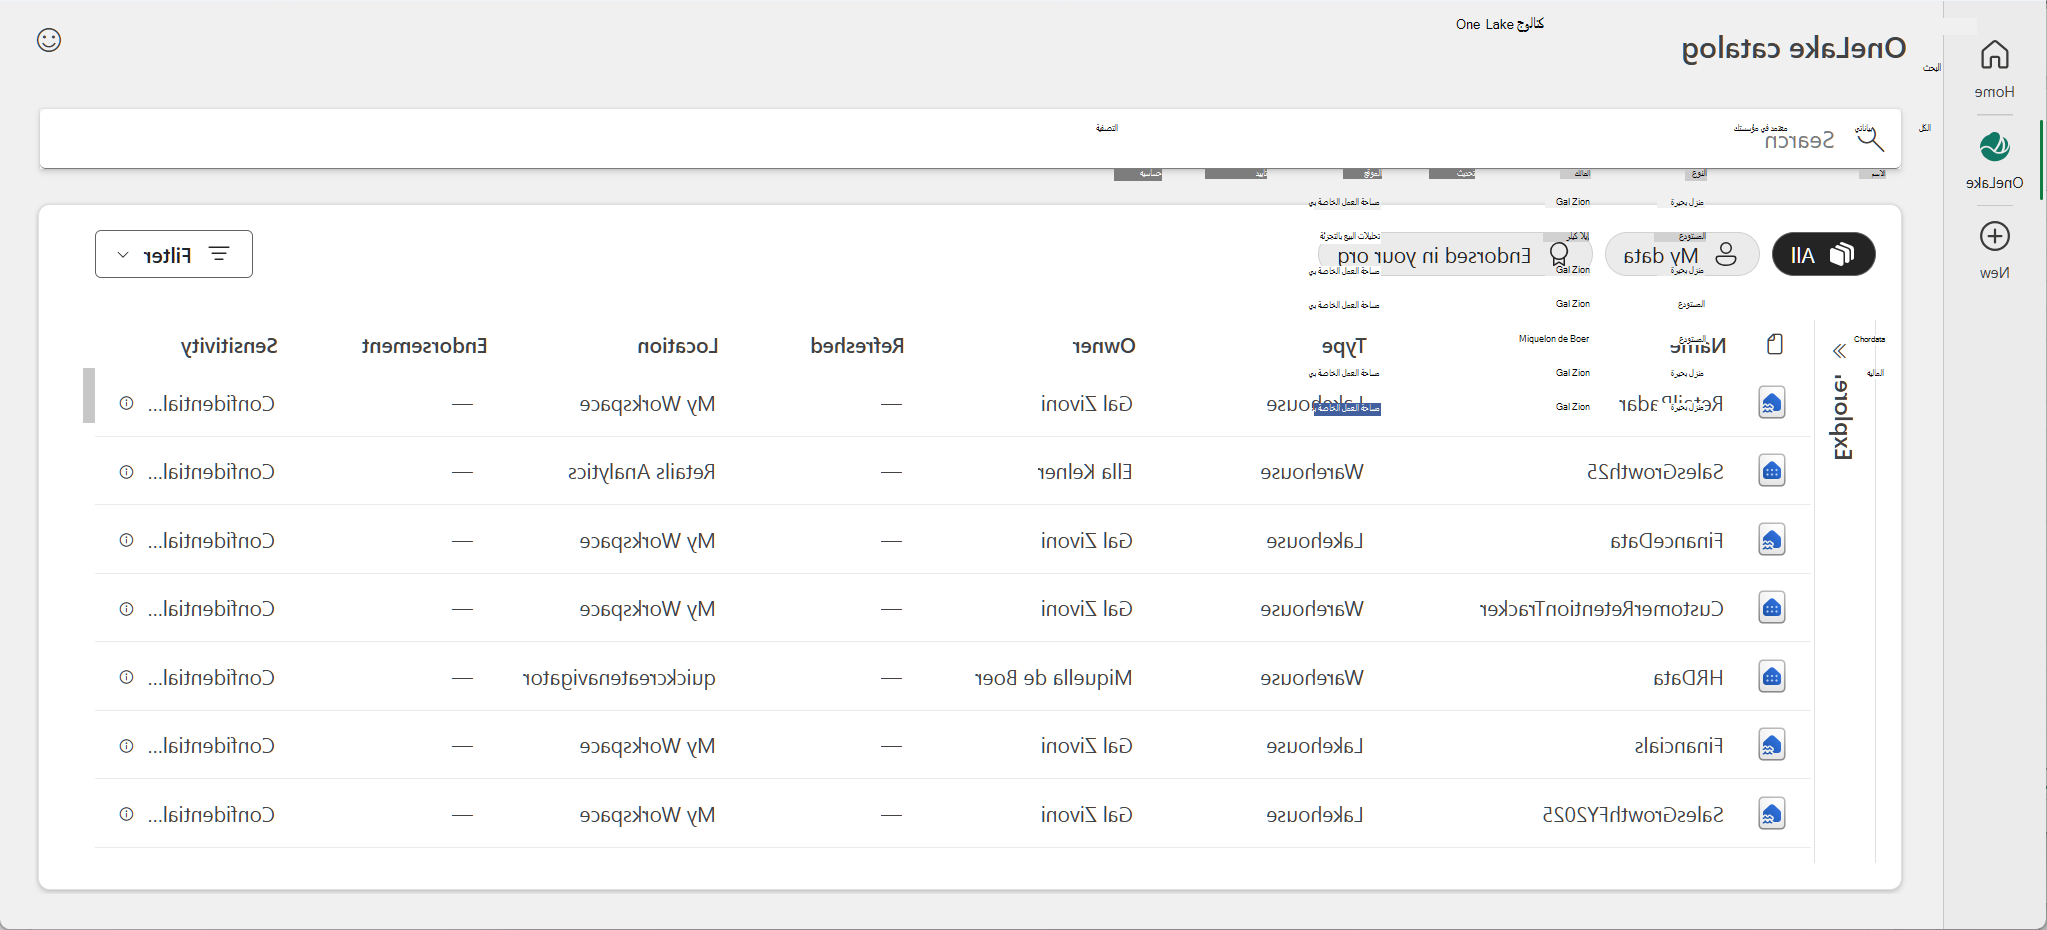2047x930 pixels.
Task: Collapse the Explorer pane with the double chevron
Action: (x=1839, y=351)
